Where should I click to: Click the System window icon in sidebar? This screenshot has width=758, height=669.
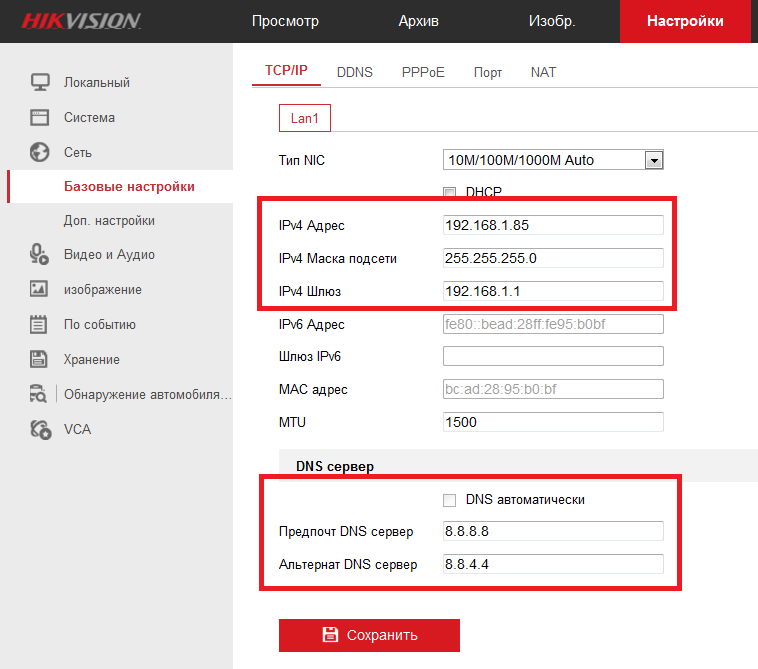tap(40, 117)
